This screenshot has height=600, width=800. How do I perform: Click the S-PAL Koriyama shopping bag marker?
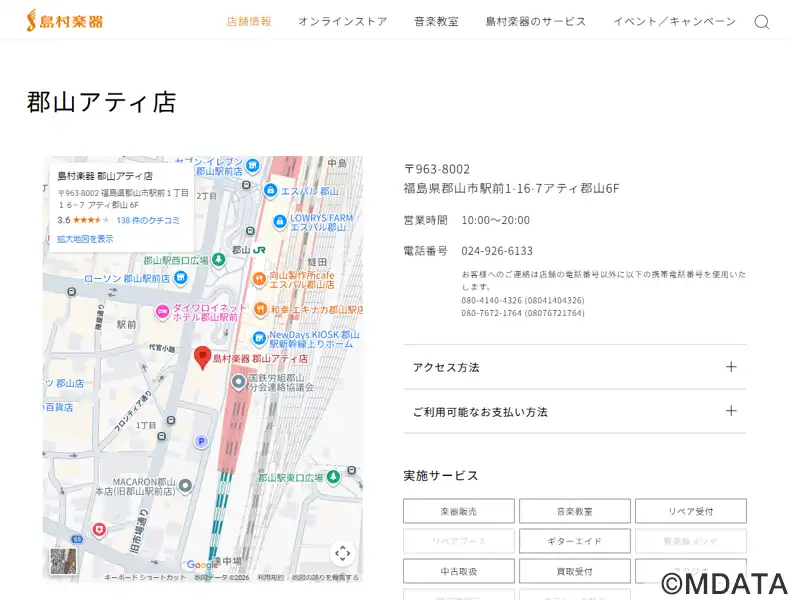pyautogui.click(x=270, y=190)
